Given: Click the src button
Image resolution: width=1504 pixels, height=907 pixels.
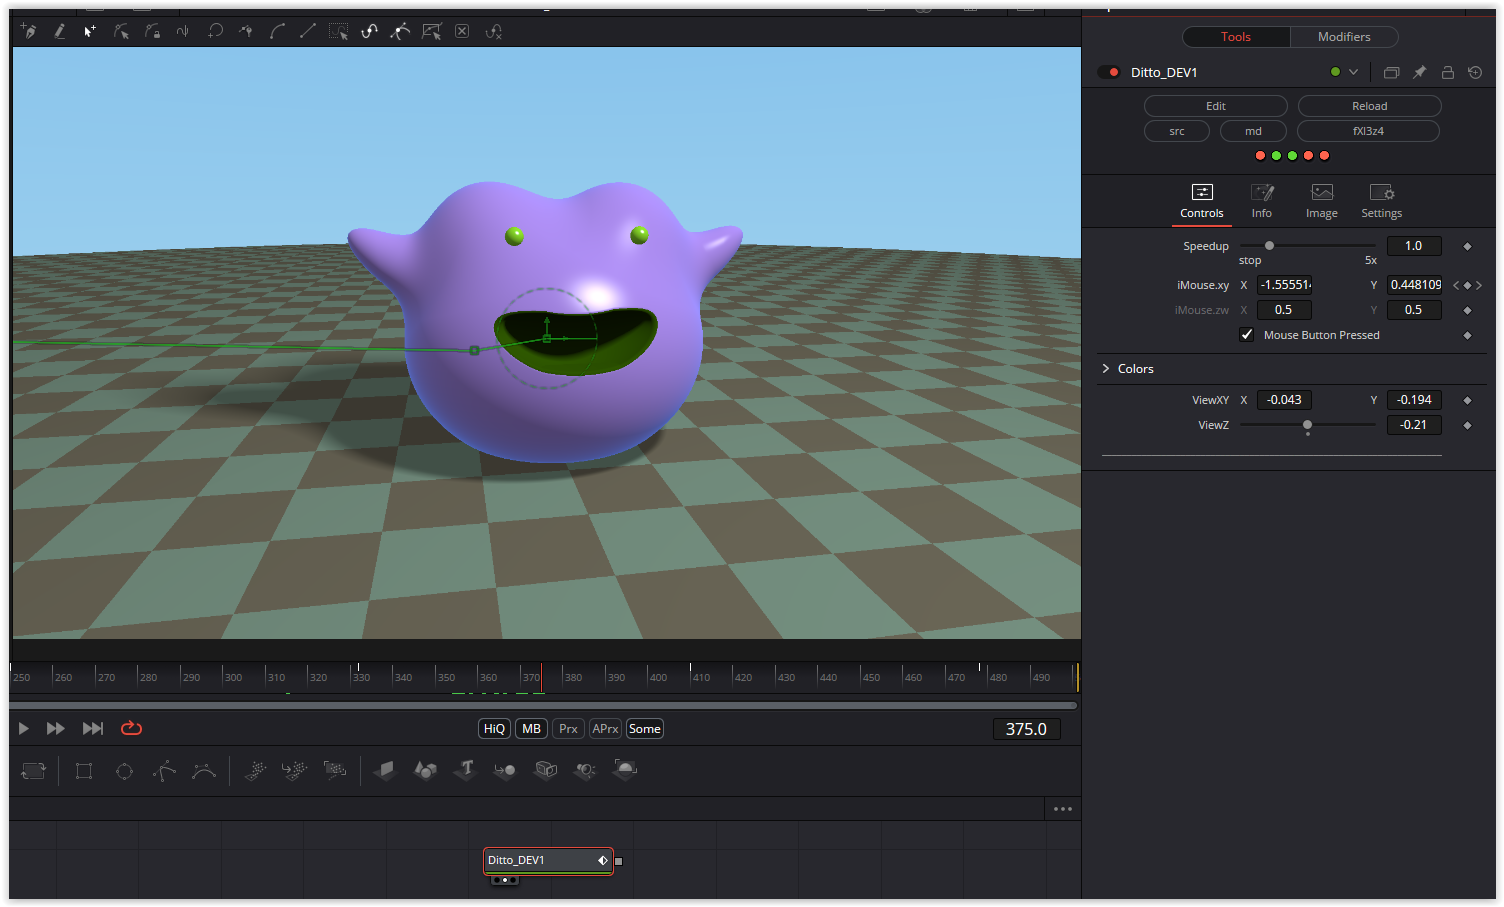Looking at the screenshot, I should click(1177, 131).
